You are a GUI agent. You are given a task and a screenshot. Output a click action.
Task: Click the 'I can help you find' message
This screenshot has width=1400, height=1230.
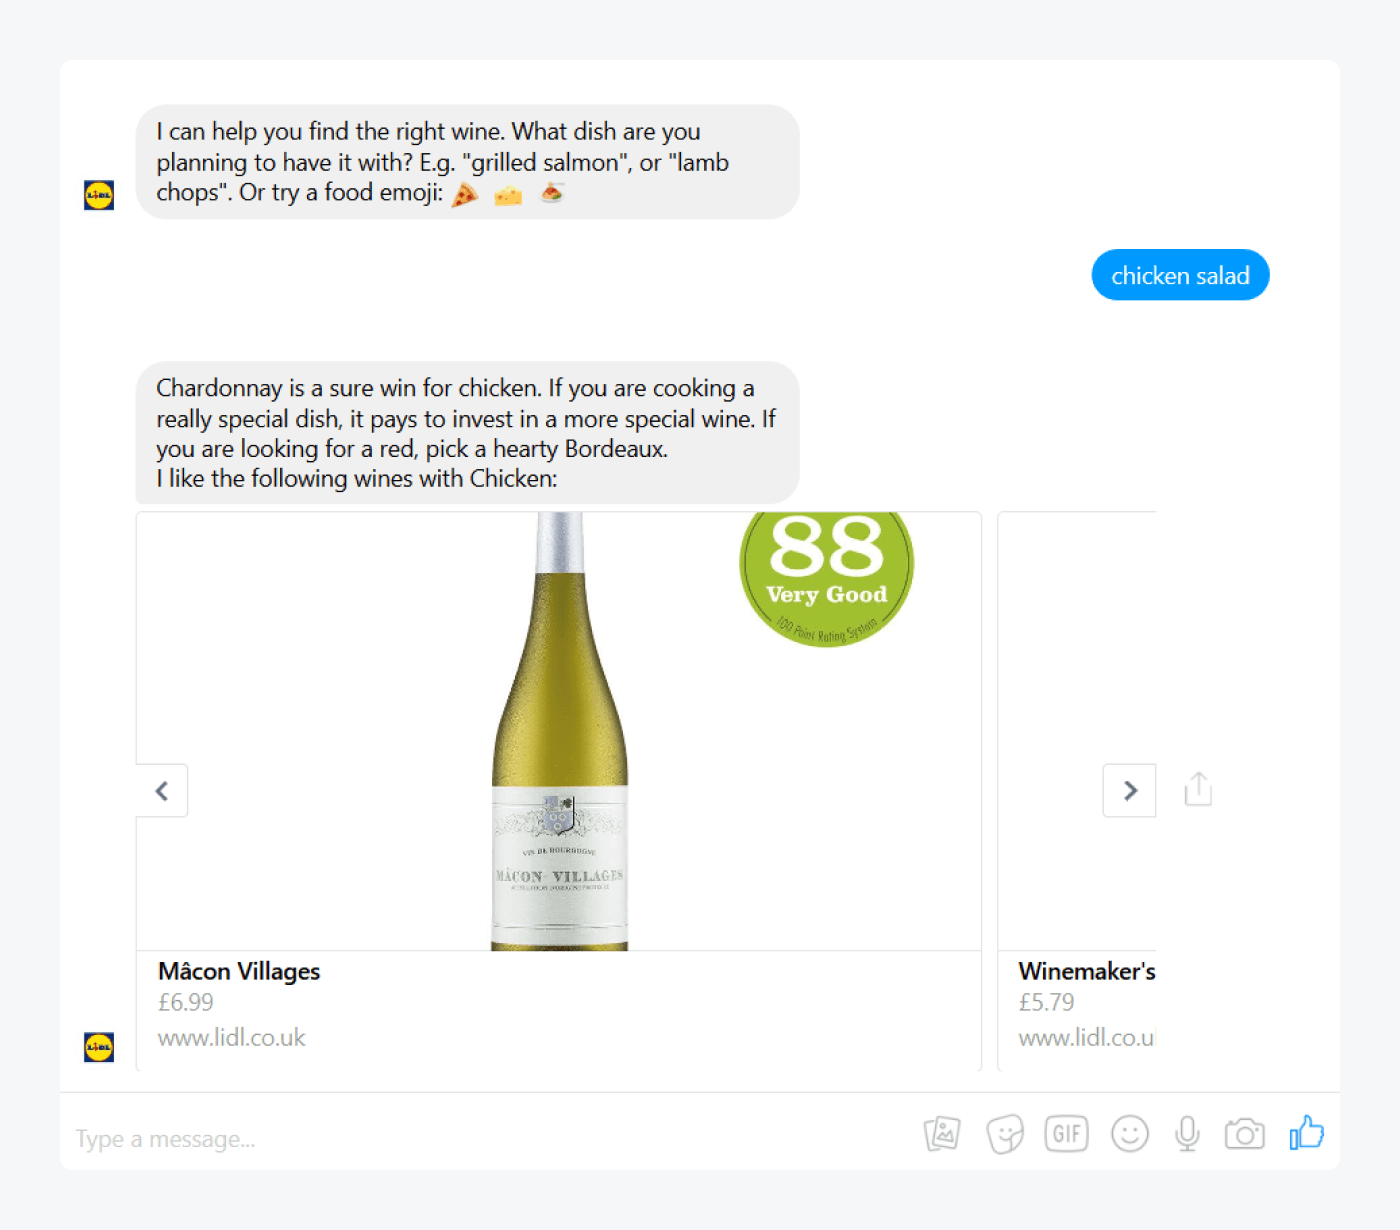(468, 162)
